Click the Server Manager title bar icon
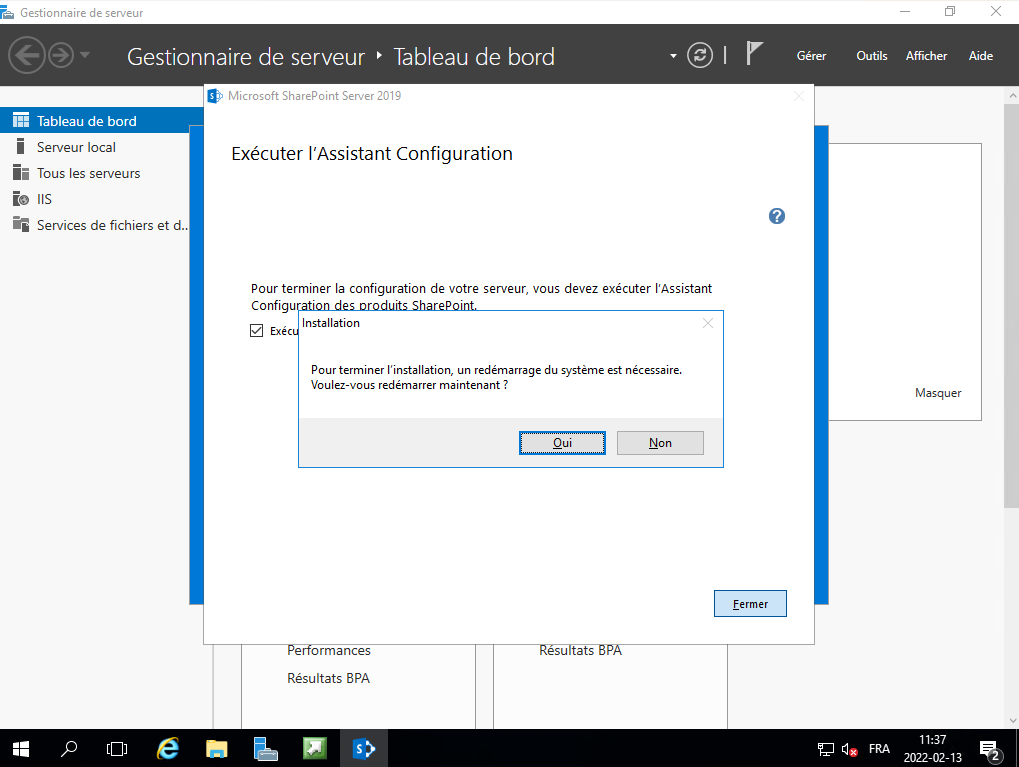The image size is (1019, 767). coord(7,12)
